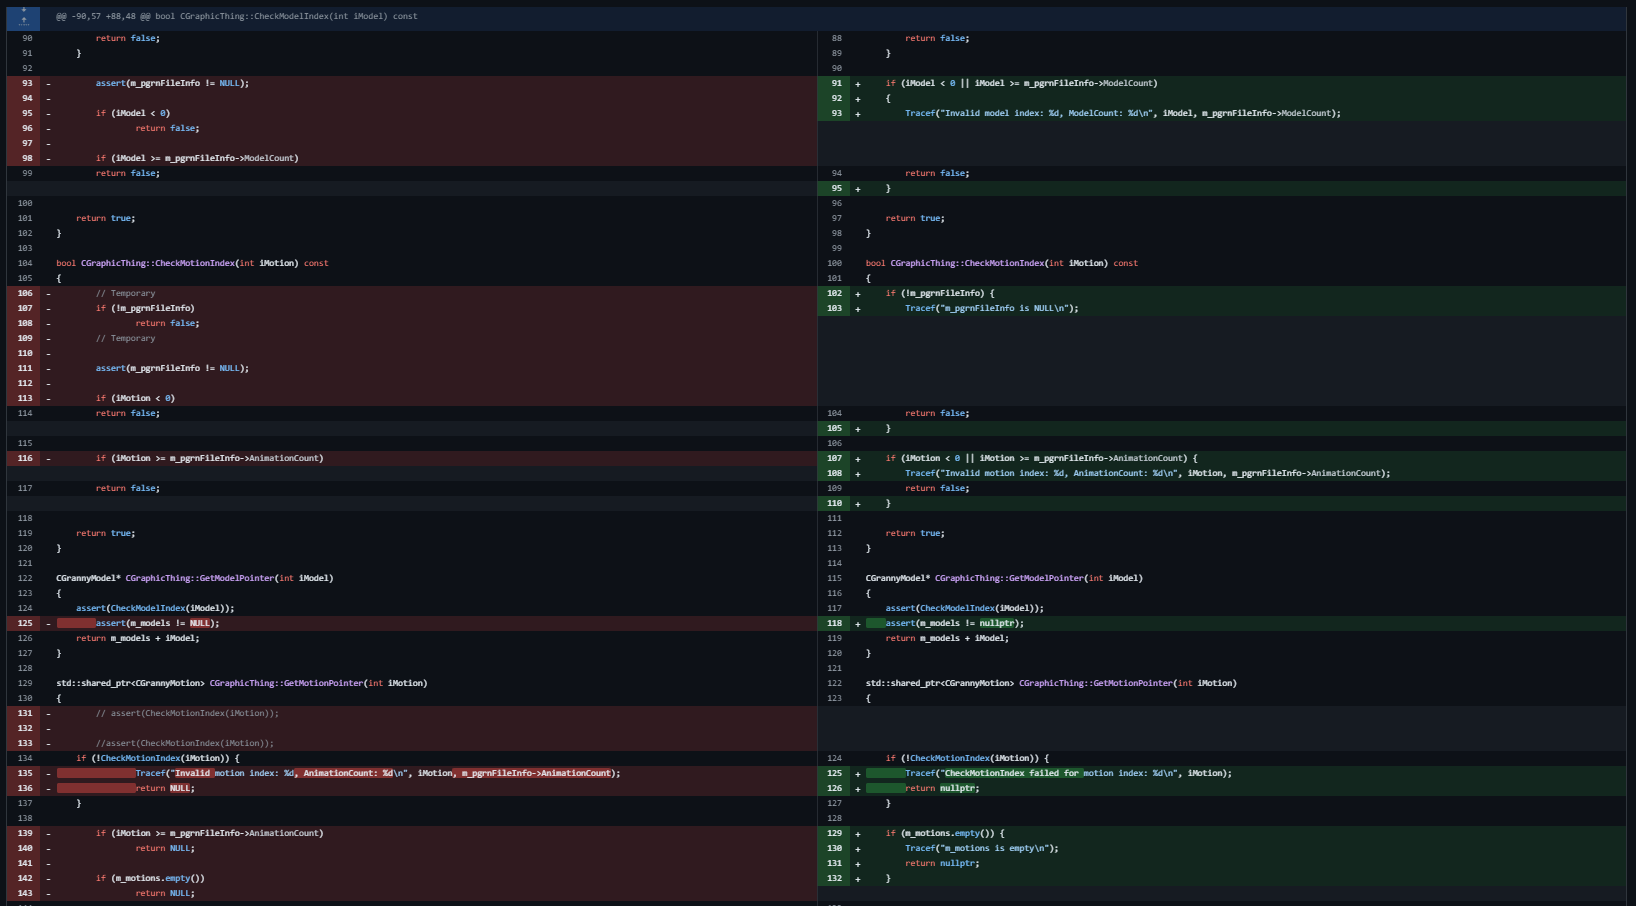The height and width of the screenshot is (906, 1636).
Task: Click 'GetMotionPointer' signature on new line 122
Action: click(1051, 683)
